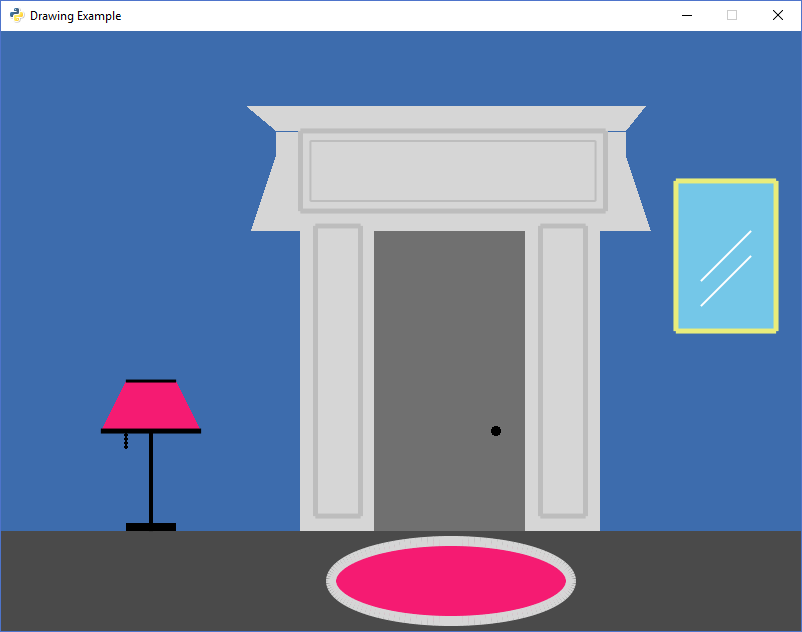Click the Python icon in title bar

pyautogui.click(x=16, y=15)
